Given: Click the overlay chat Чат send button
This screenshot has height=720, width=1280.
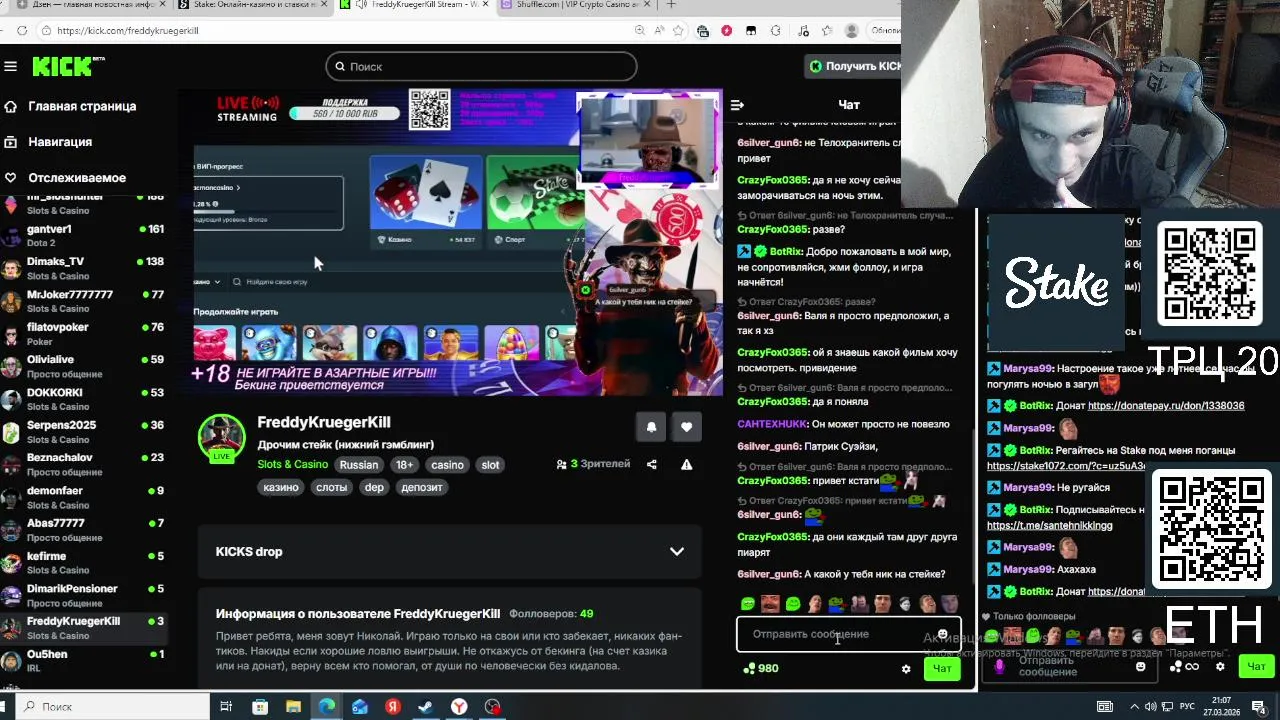Looking at the screenshot, I should click(x=1256, y=667).
